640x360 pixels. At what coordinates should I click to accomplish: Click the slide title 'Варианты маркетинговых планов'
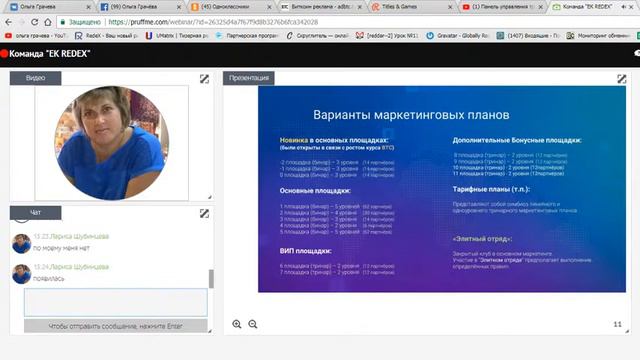pyautogui.click(x=411, y=115)
